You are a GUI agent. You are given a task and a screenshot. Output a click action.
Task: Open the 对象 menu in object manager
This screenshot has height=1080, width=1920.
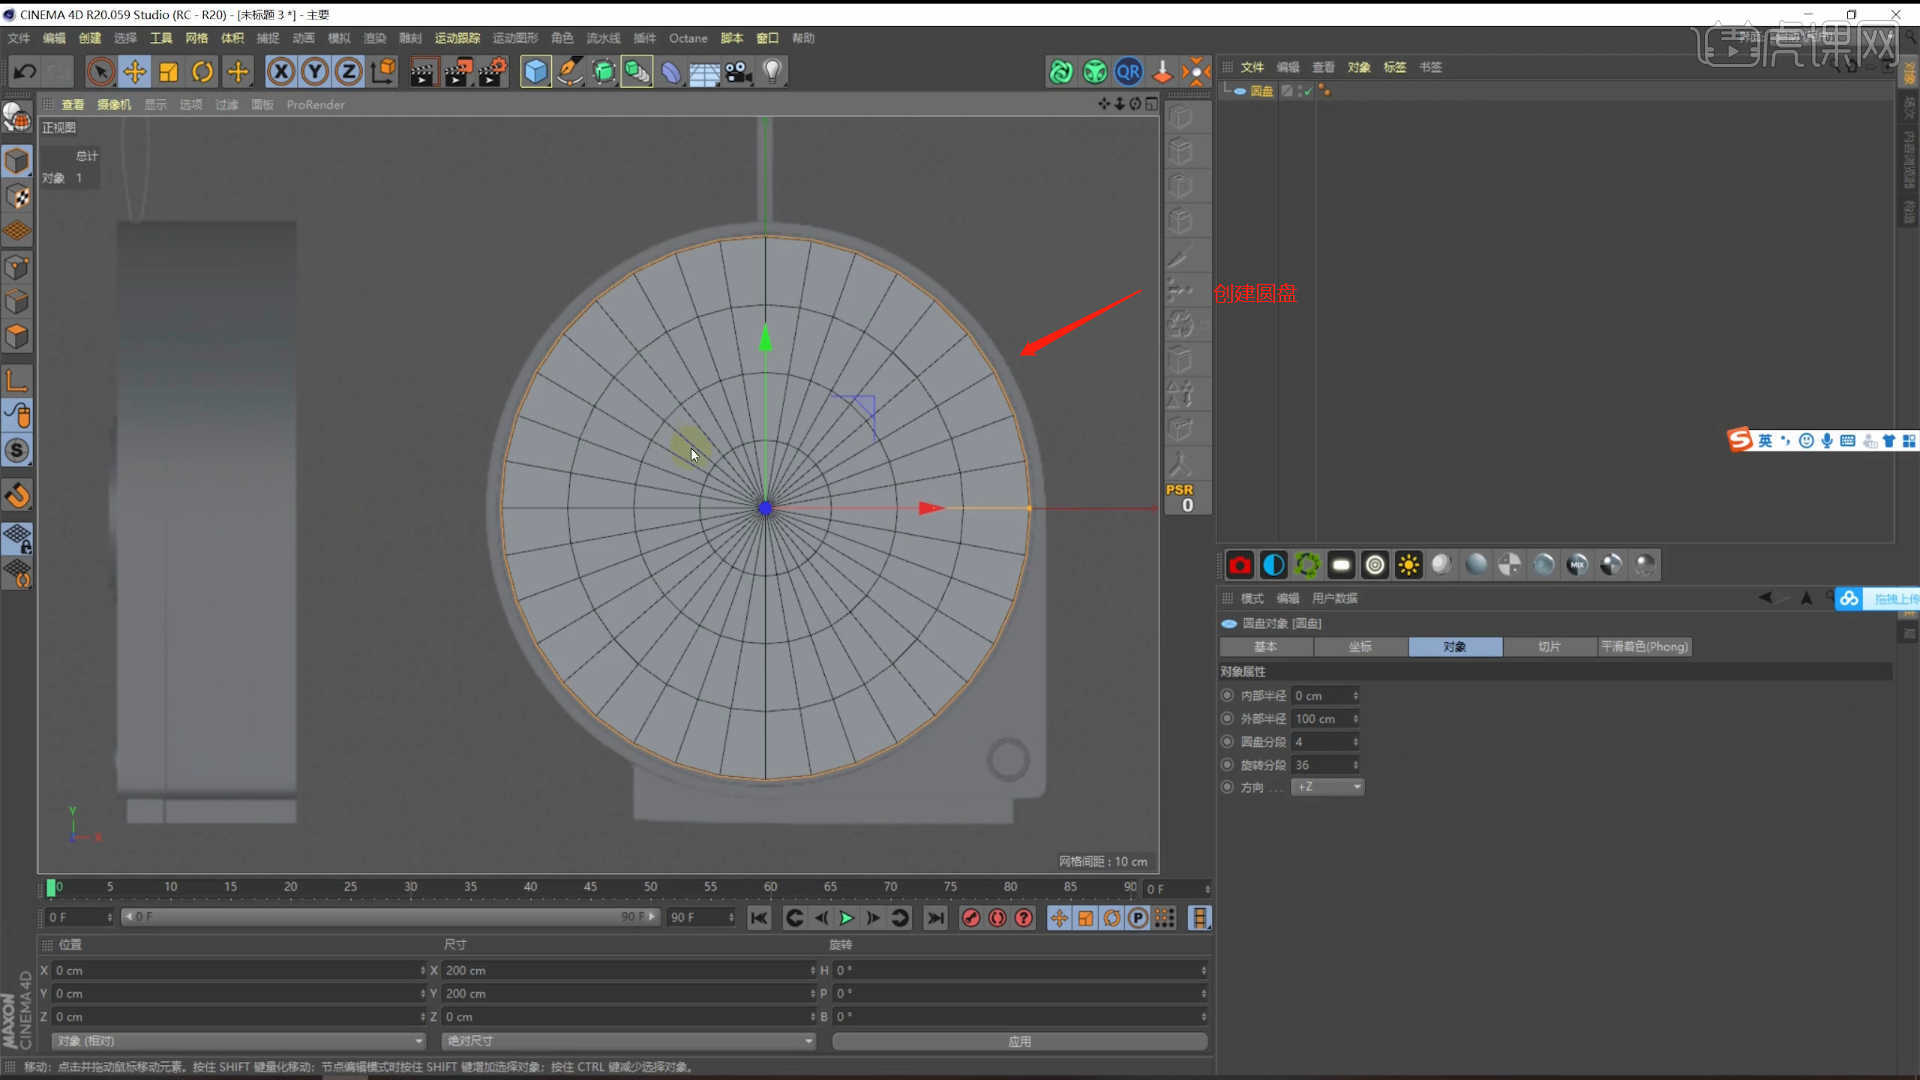[1358, 67]
